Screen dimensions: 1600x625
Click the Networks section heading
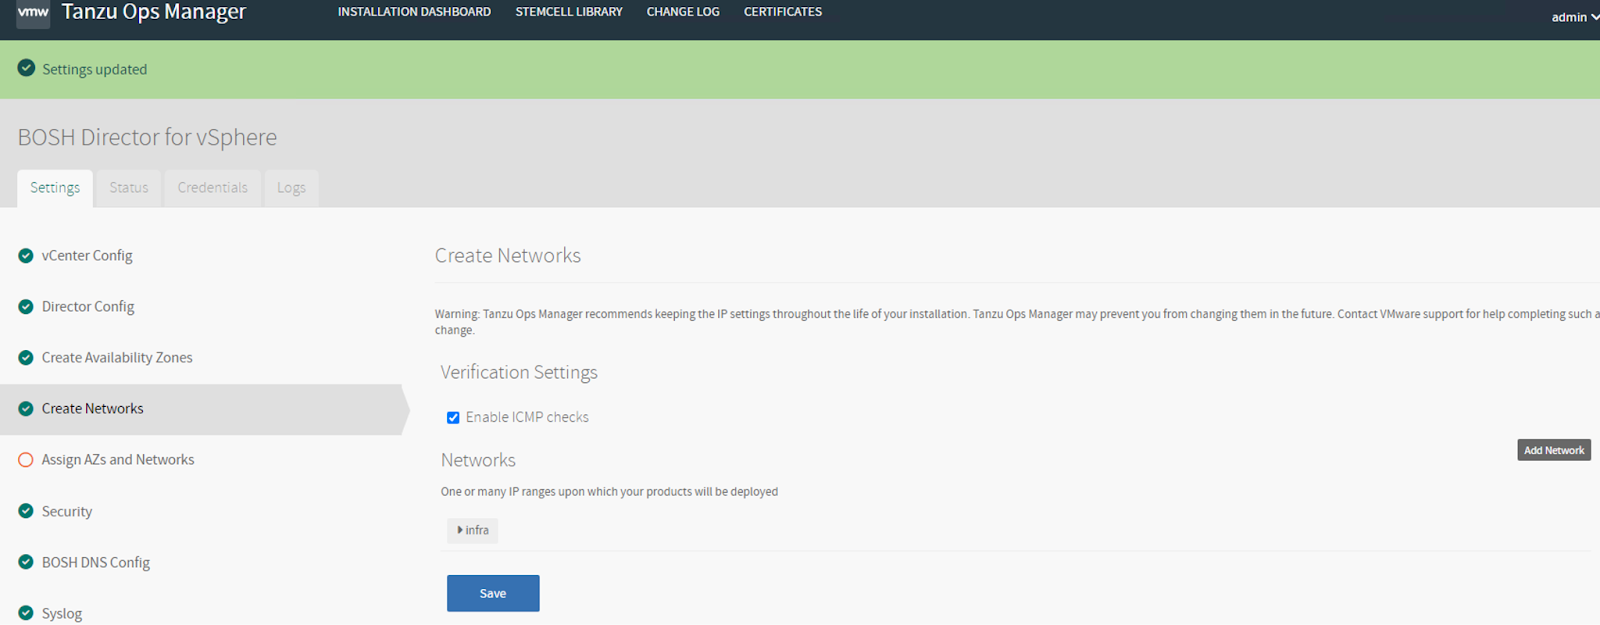coord(478,460)
